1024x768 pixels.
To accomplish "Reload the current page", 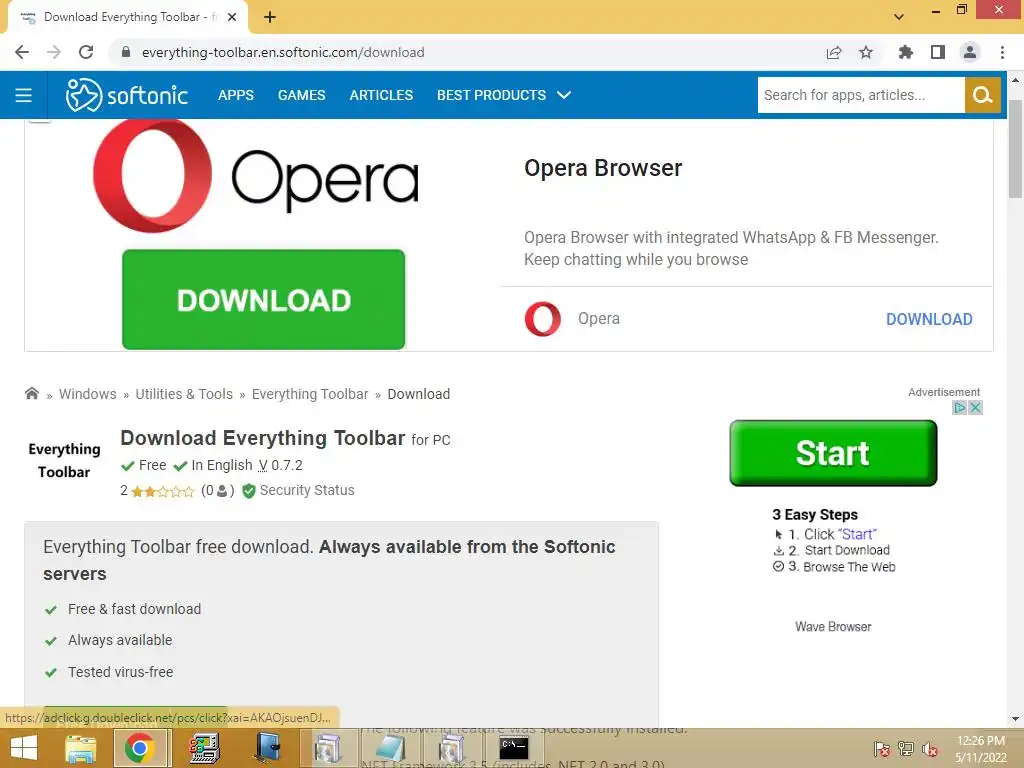I will click(86, 52).
